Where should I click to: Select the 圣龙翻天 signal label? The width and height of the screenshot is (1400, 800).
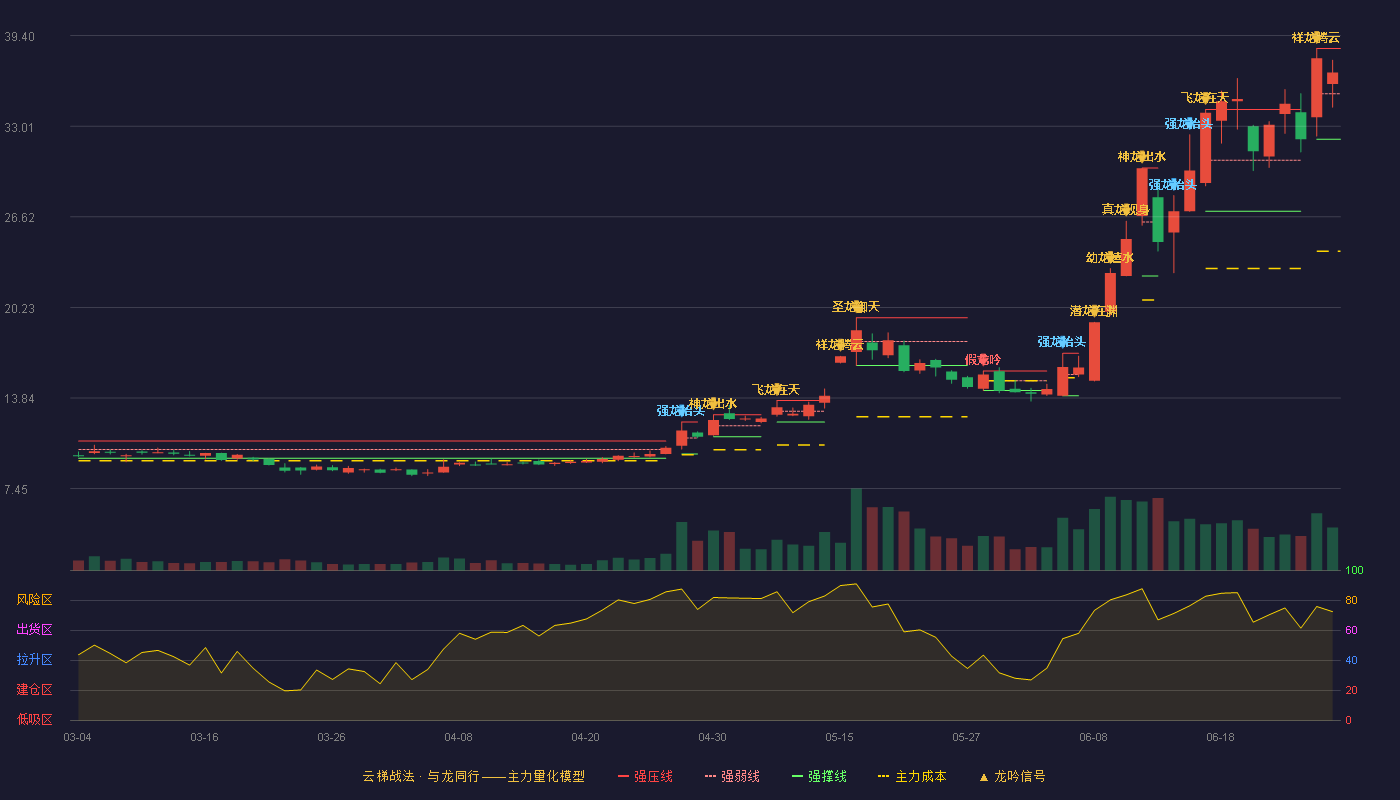pos(856,307)
